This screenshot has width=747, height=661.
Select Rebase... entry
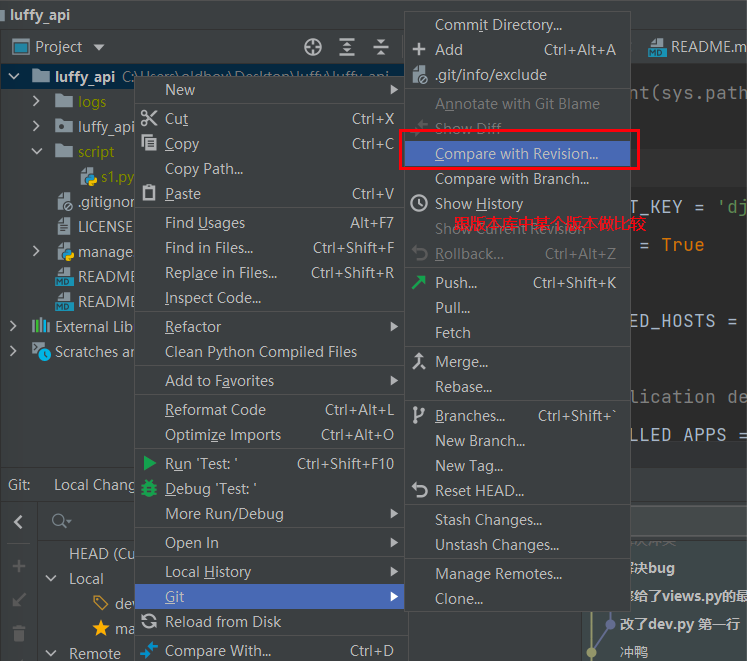click(517, 387)
